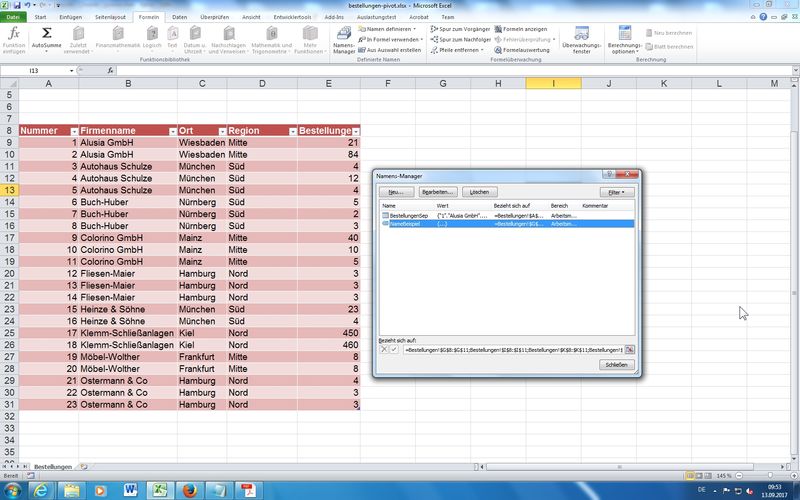This screenshot has width=800, height=500.
Task: Switch to the Daten ribbon tab
Action: tap(178, 17)
